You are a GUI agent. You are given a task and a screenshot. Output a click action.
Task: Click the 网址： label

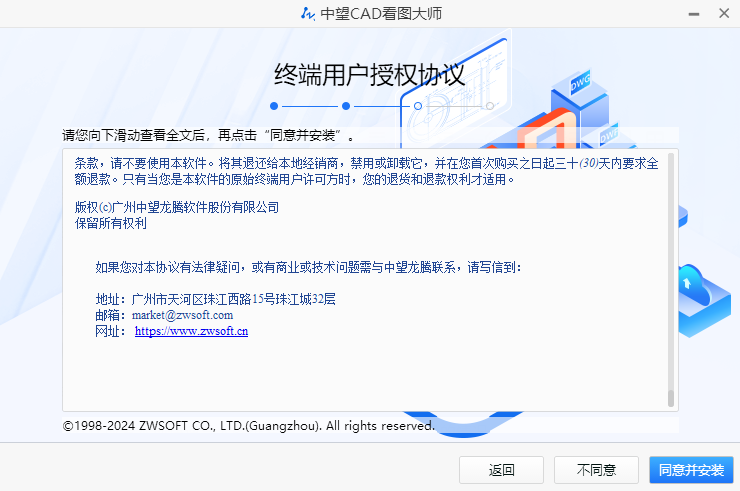[x=110, y=331]
